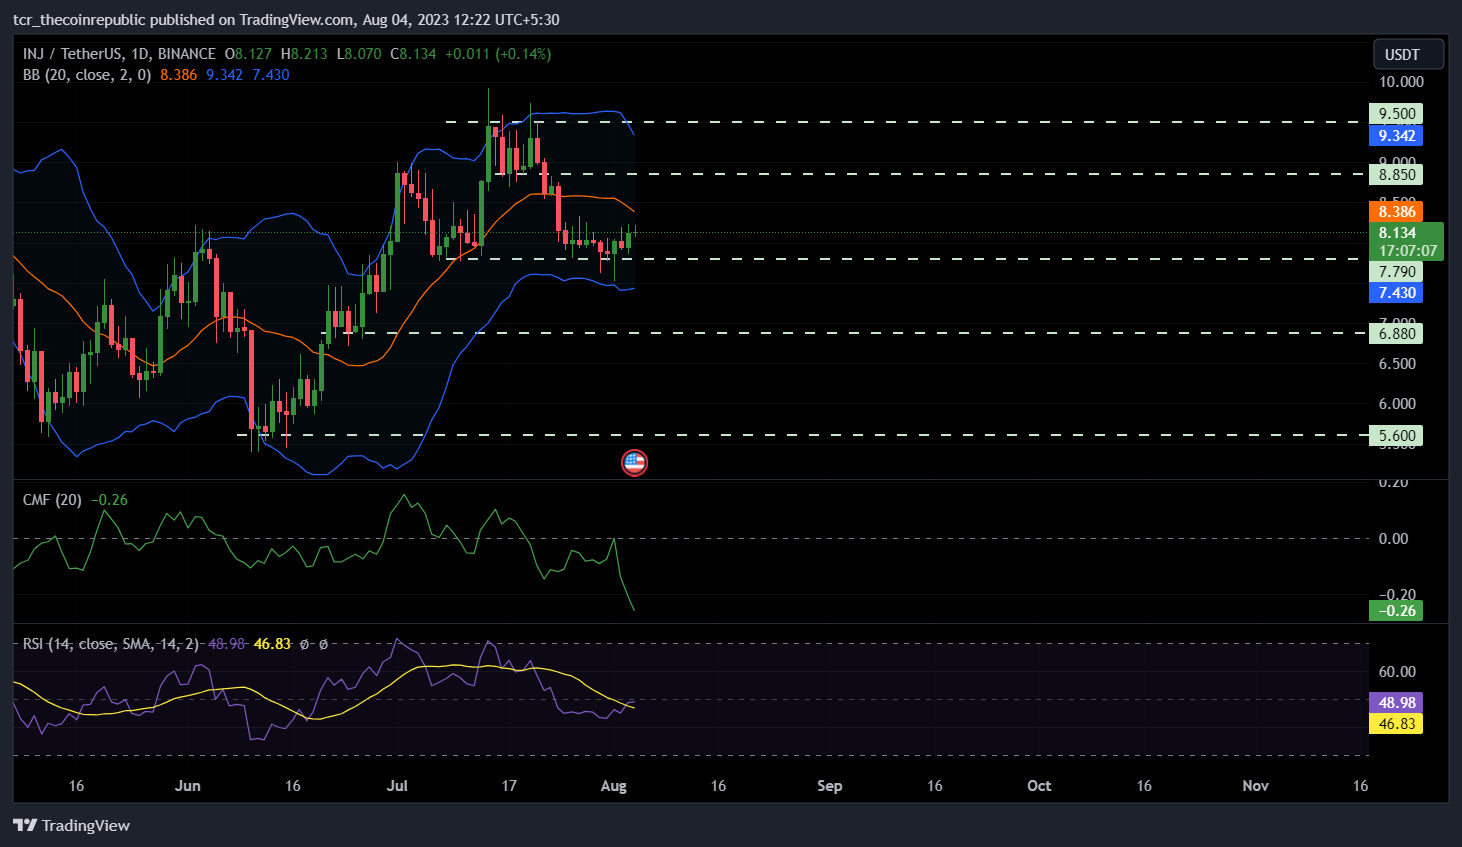Click the 0.00 CMF scale value
1462x847 pixels.
click(x=1393, y=539)
